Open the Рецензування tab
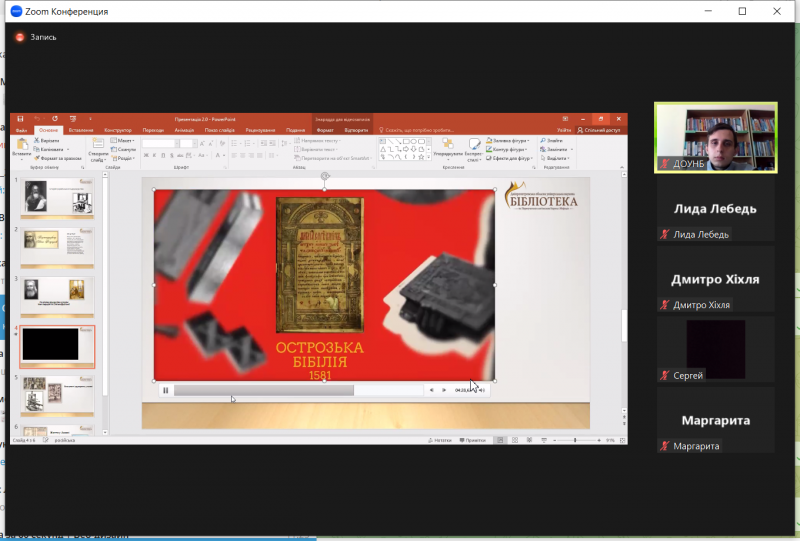The image size is (800, 541). tap(260, 130)
